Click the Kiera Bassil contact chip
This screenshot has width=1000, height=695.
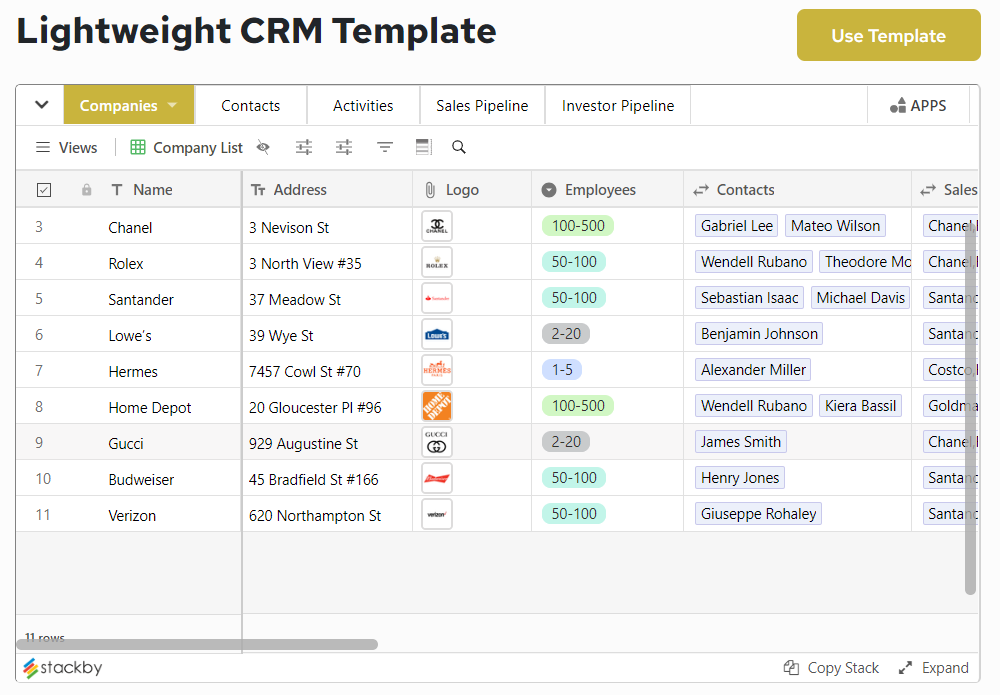pyautogui.click(x=860, y=406)
